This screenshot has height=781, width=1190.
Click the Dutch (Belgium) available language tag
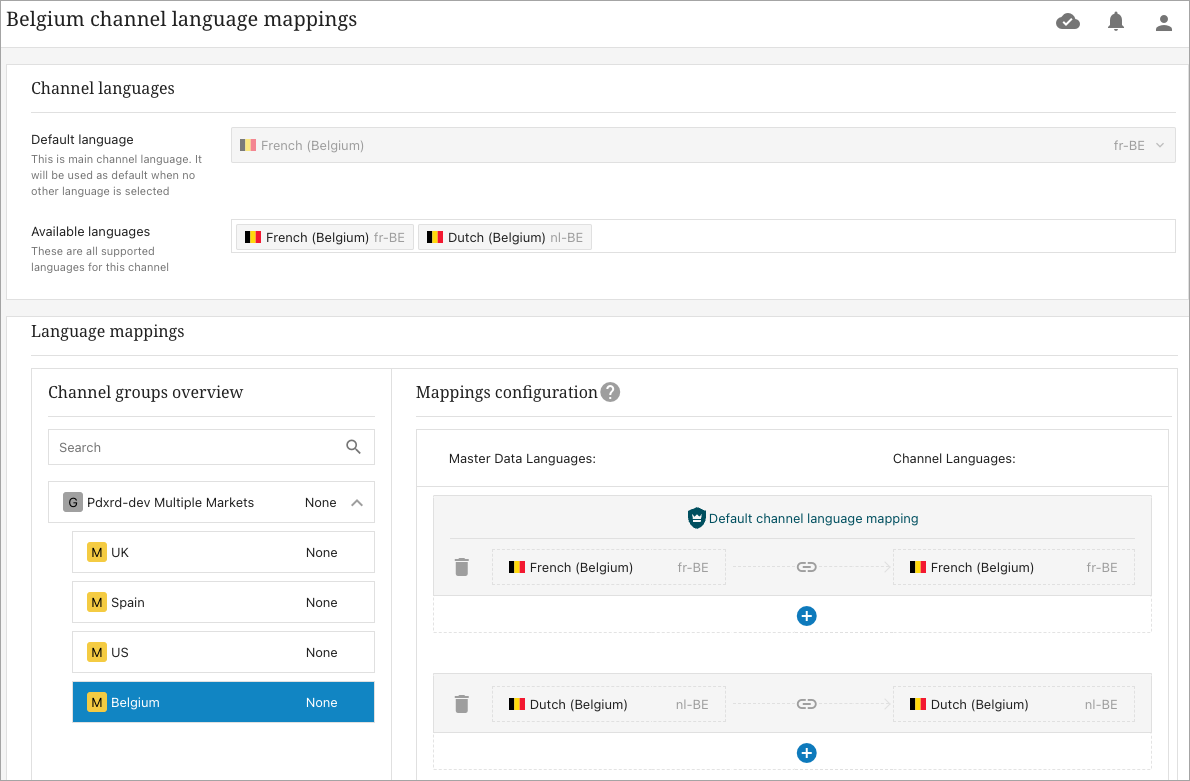[505, 238]
